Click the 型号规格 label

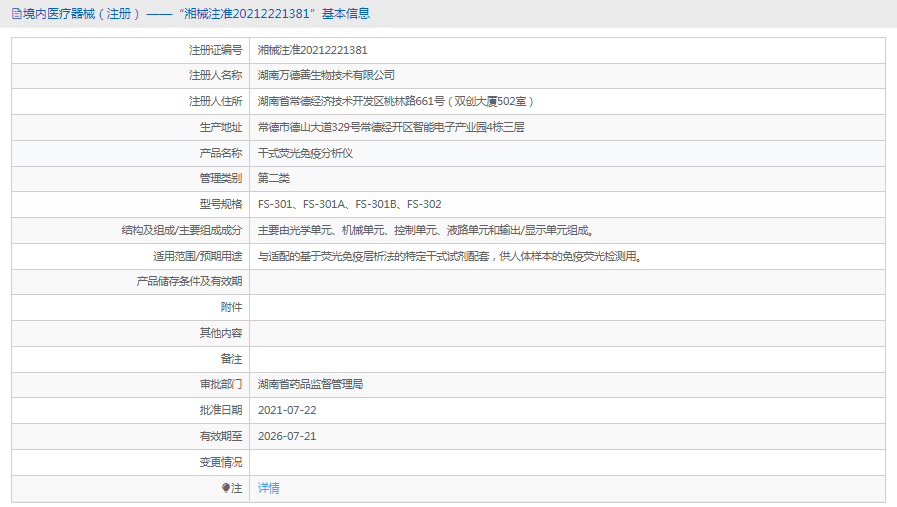221,204
